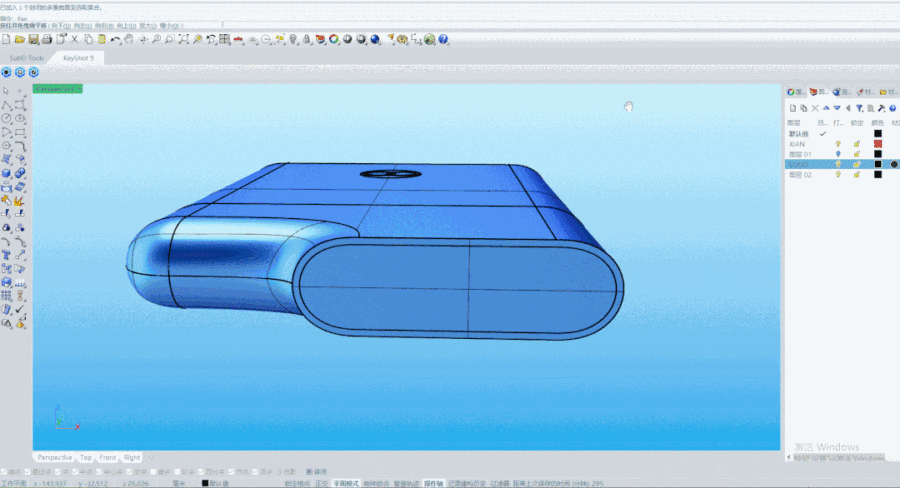Viewport: 900px width, 488px height.
Task: Click the Save disk icon
Action: tap(33, 40)
